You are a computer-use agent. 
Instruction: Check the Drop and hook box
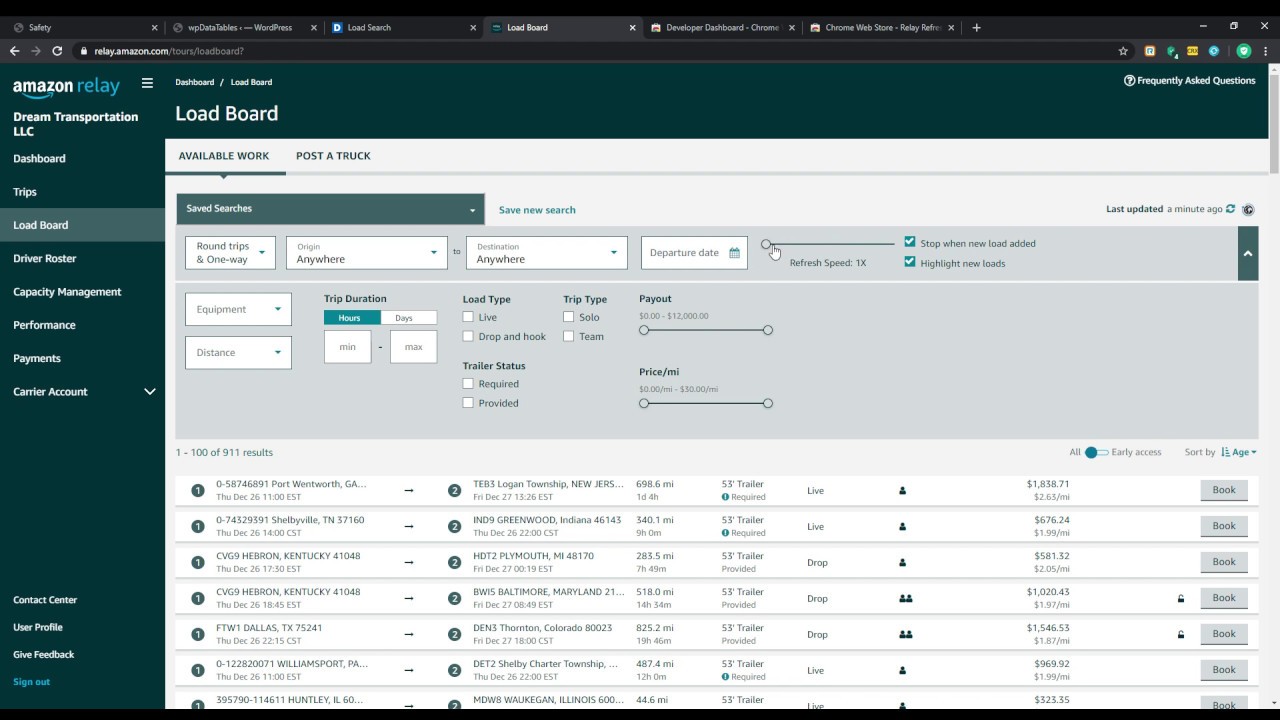(468, 336)
